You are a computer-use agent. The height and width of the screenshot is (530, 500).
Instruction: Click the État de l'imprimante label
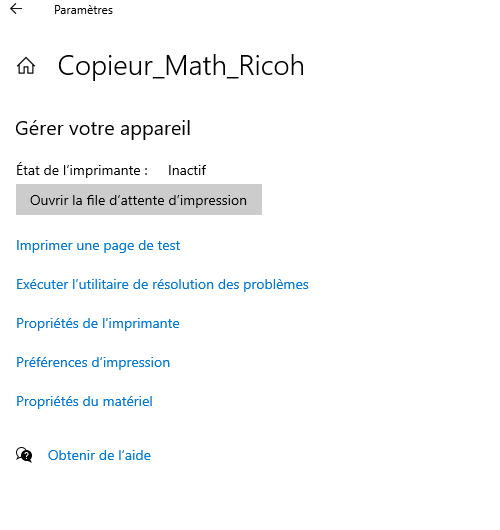pos(82,170)
